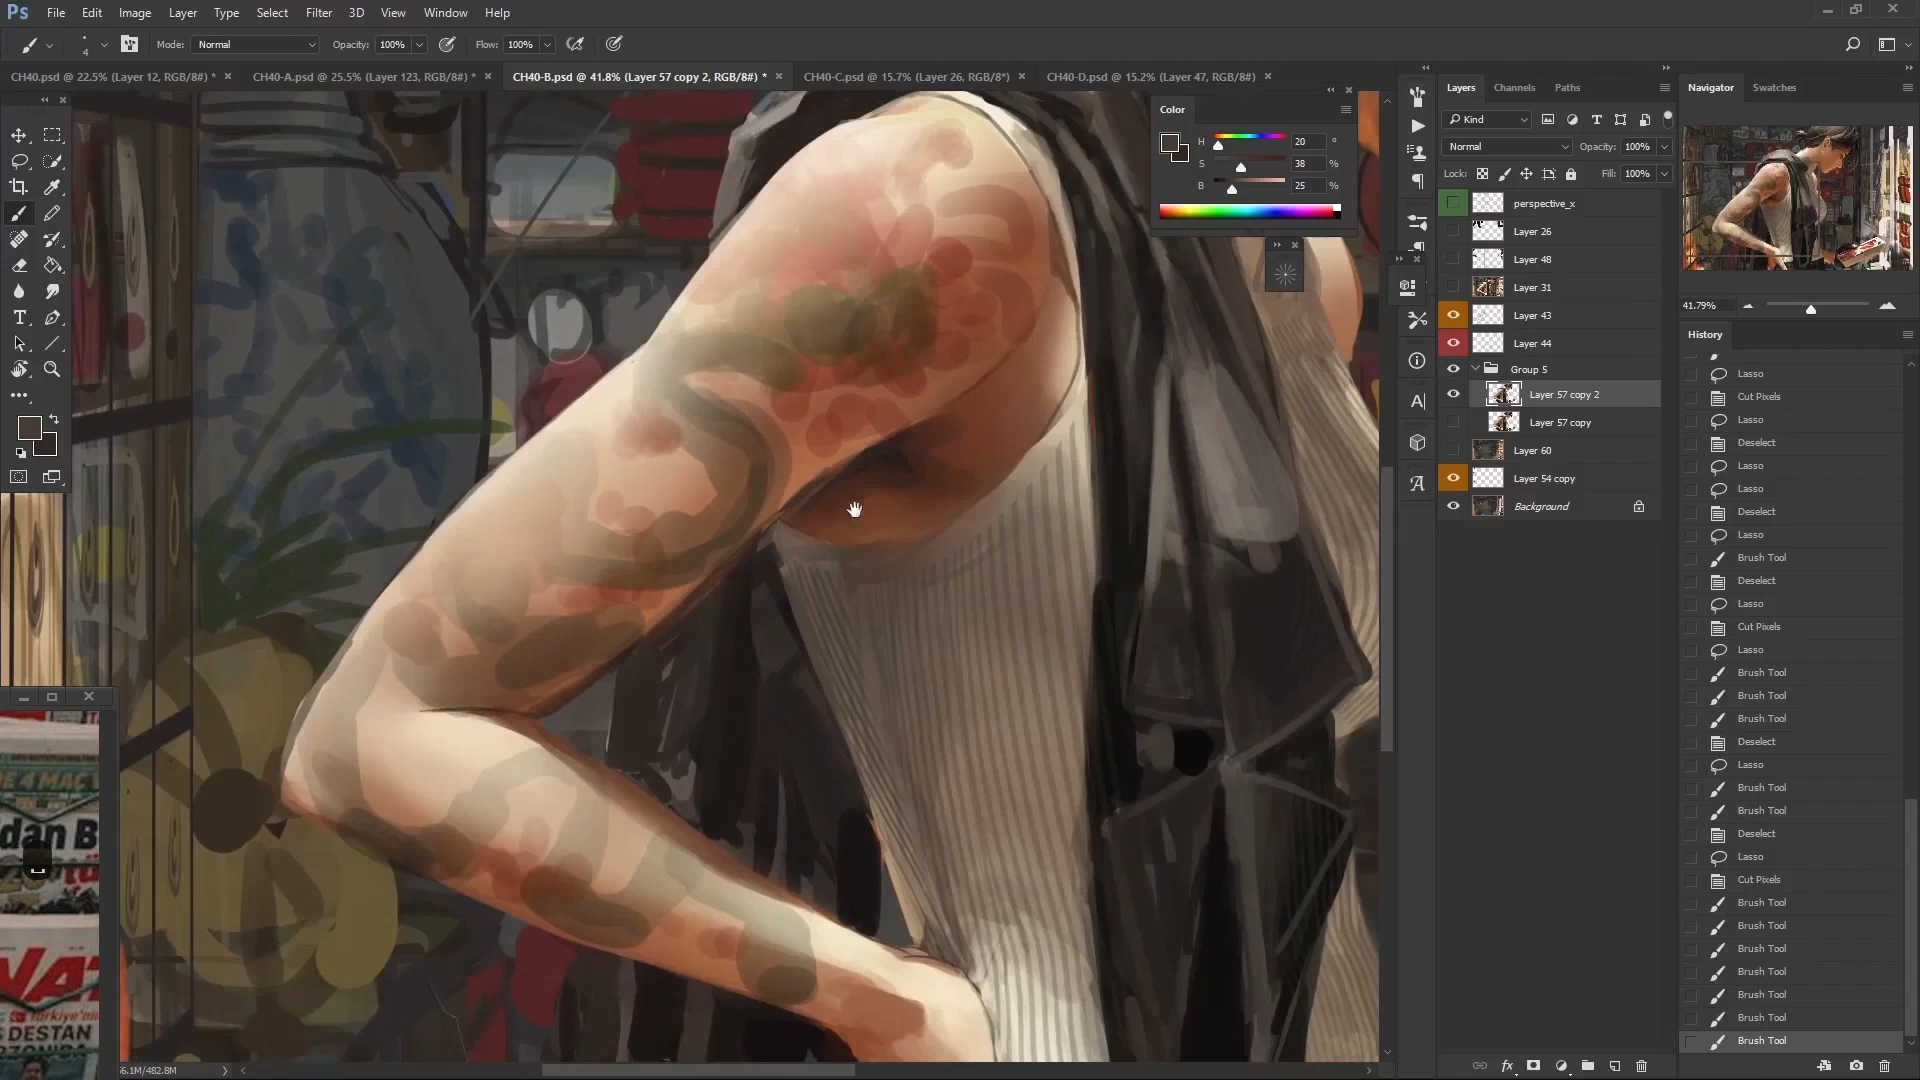Select the Blur tool

click(19, 291)
